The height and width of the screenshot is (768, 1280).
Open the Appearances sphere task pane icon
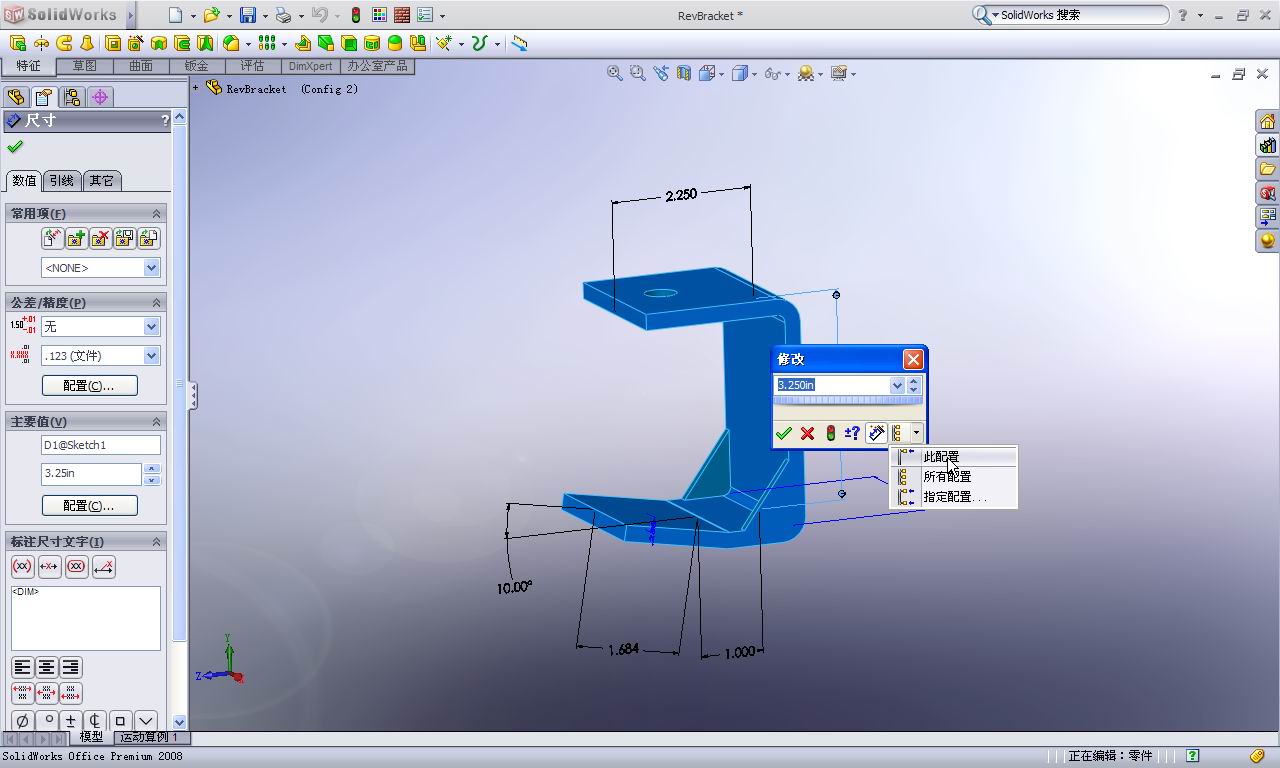pyautogui.click(x=1267, y=240)
